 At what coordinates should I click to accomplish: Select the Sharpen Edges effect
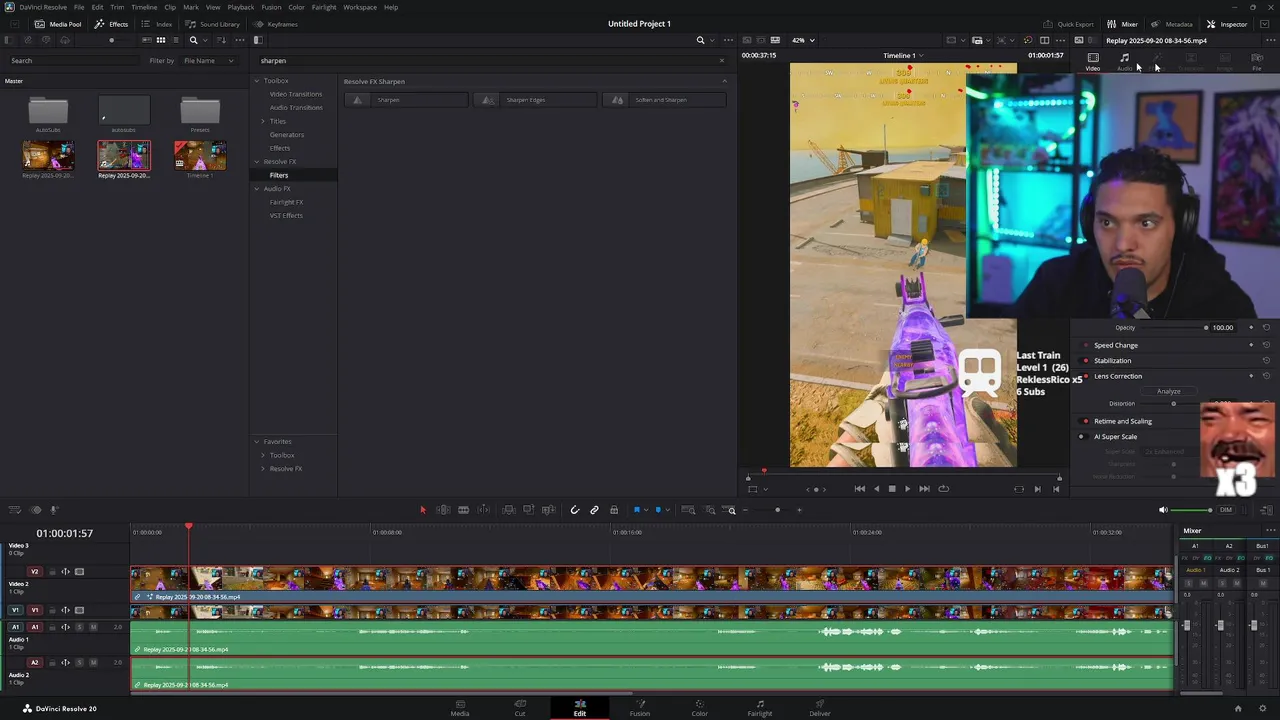[x=535, y=100]
